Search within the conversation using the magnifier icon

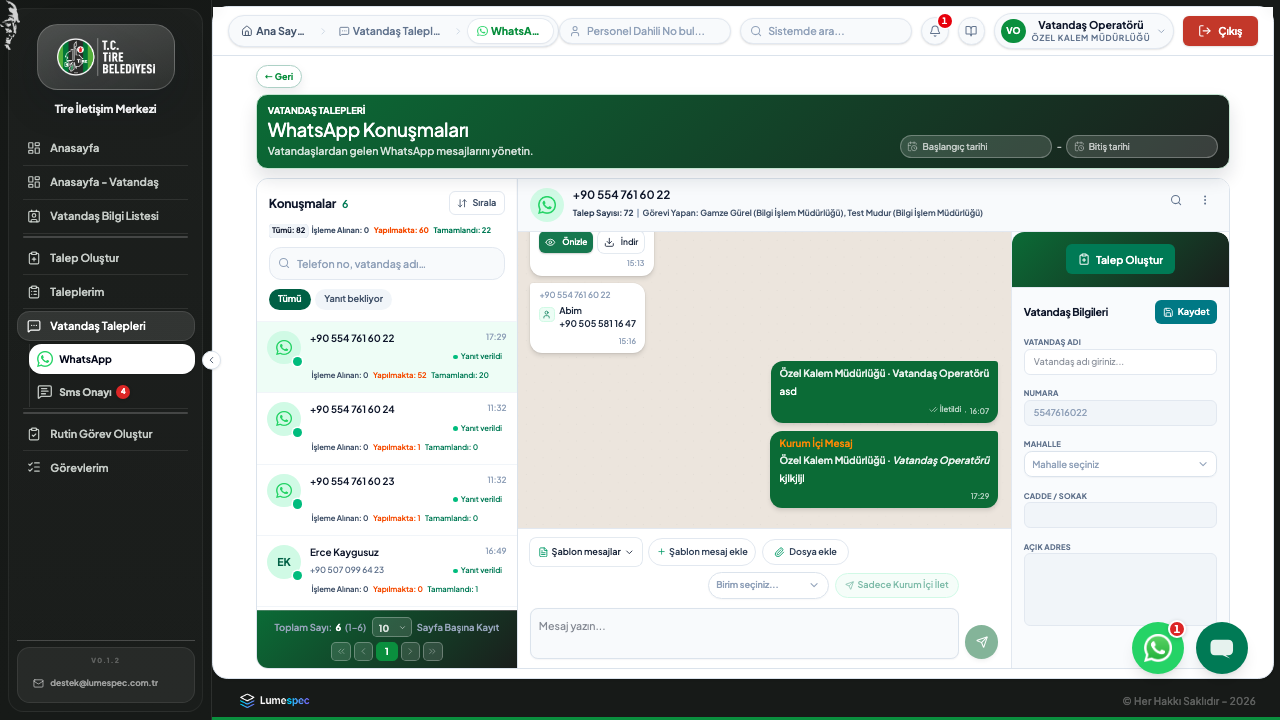(x=1176, y=200)
